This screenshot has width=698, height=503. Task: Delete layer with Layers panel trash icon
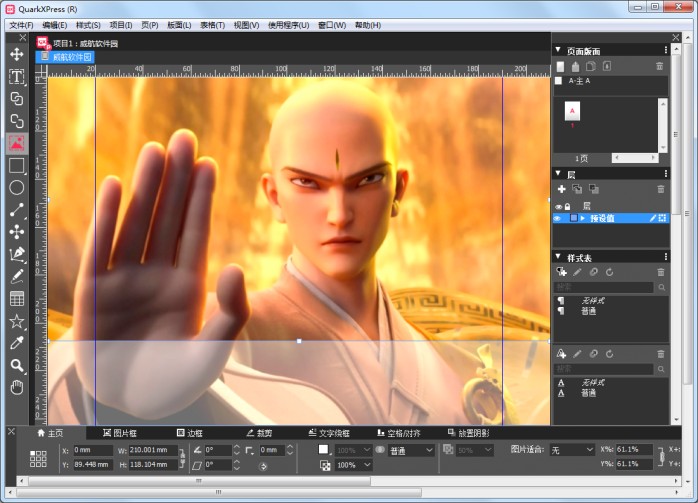click(661, 189)
